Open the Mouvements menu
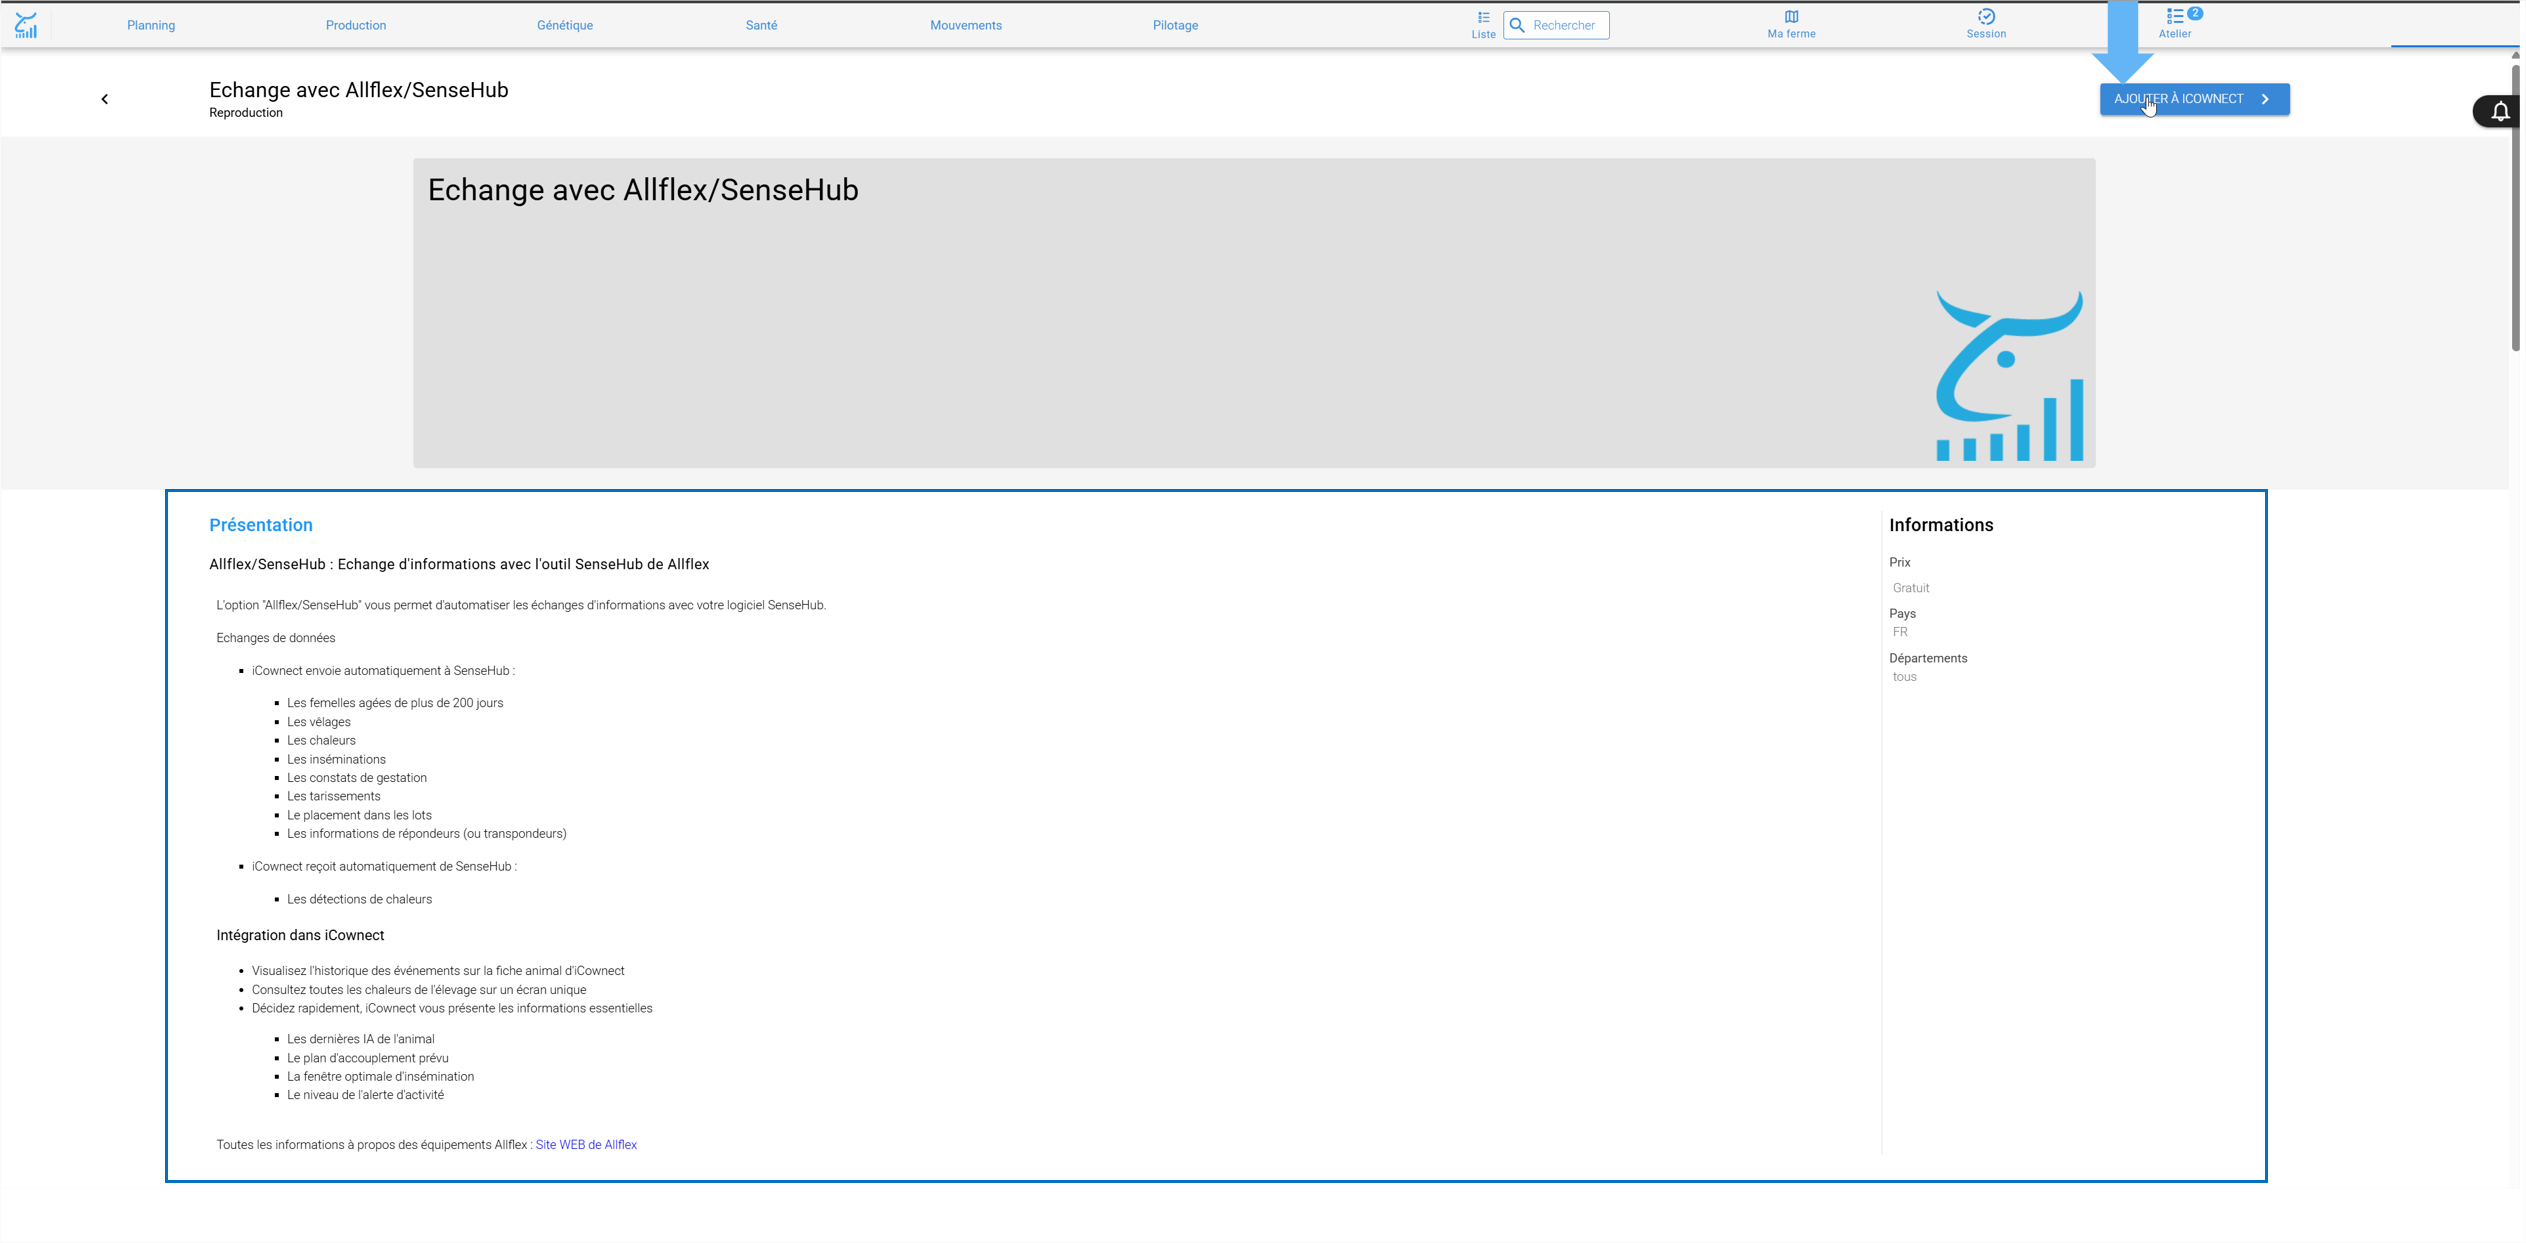This screenshot has height=1243, width=2526. (x=966, y=25)
